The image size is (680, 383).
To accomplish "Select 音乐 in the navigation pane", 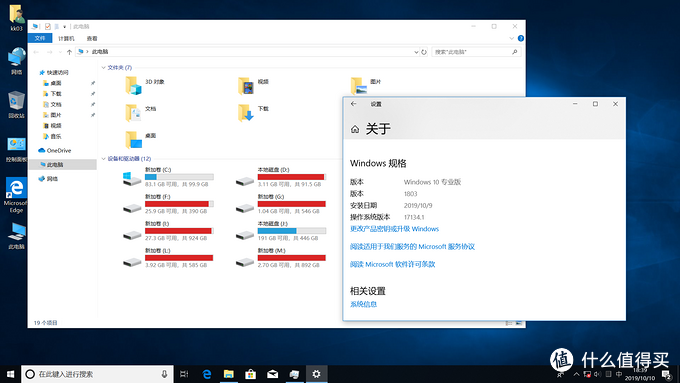I will 56,136.
